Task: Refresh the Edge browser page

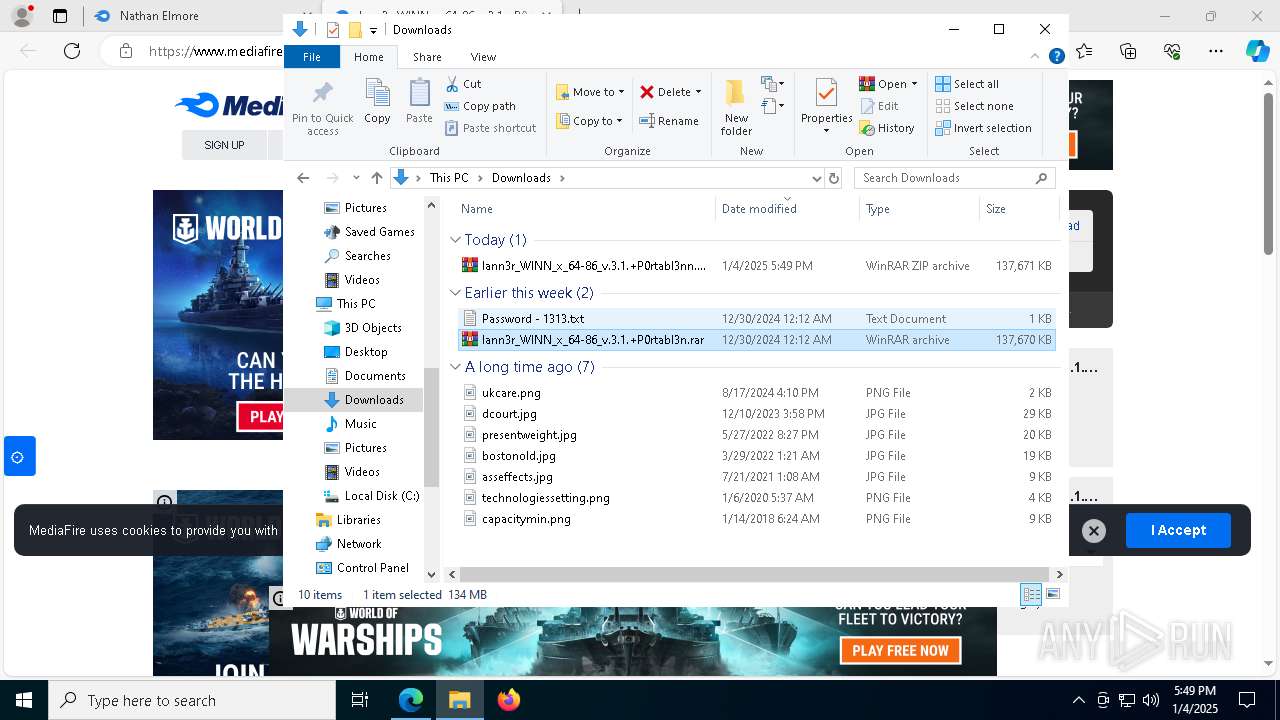Action: click(72, 51)
